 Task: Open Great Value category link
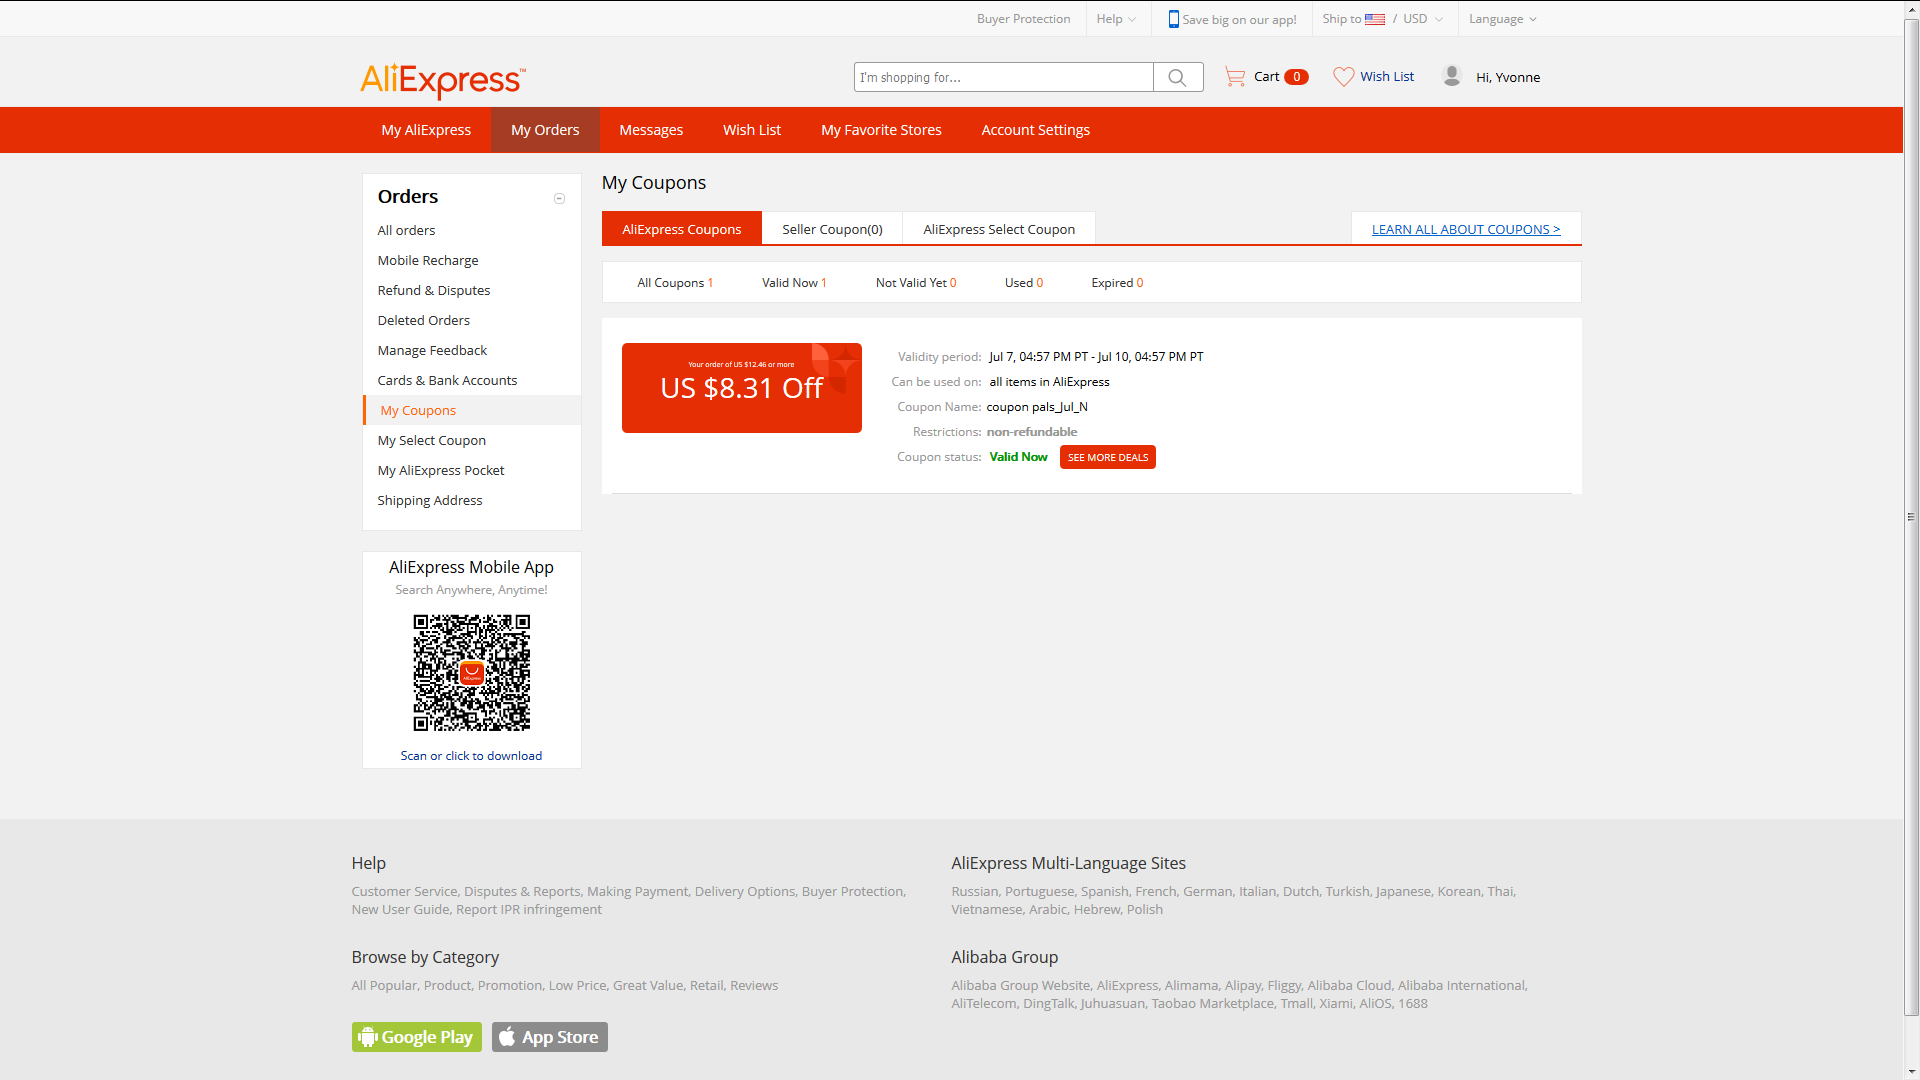click(648, 985)
